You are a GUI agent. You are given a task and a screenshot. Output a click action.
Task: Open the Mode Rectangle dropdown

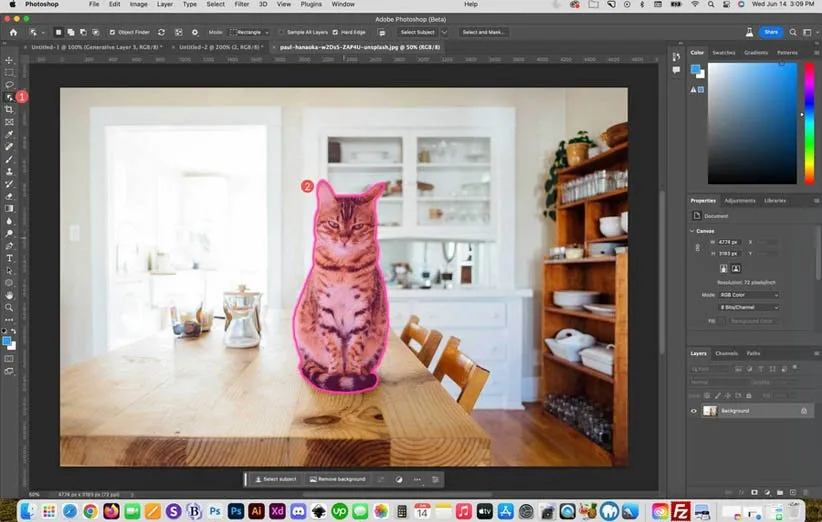tap(248, 32)
